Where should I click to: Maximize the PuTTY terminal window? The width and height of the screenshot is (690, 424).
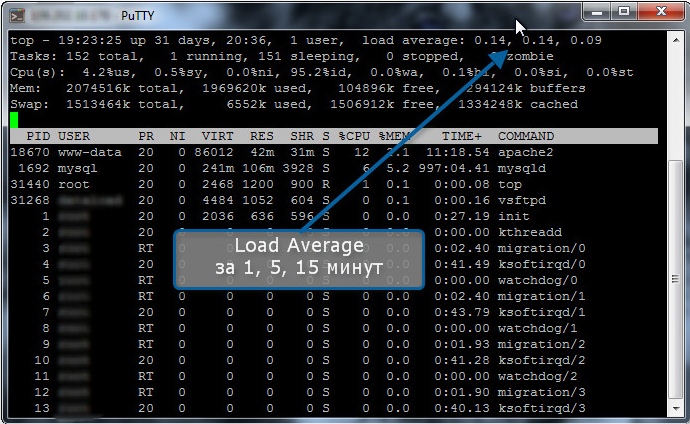pos(626,11)
